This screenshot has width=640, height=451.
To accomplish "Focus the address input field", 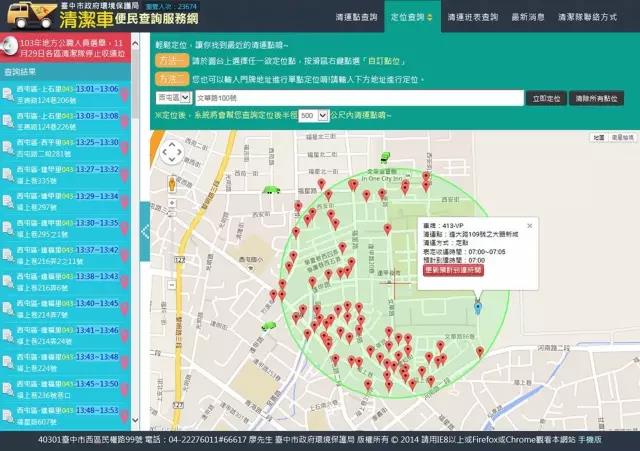I will [359, 98].
